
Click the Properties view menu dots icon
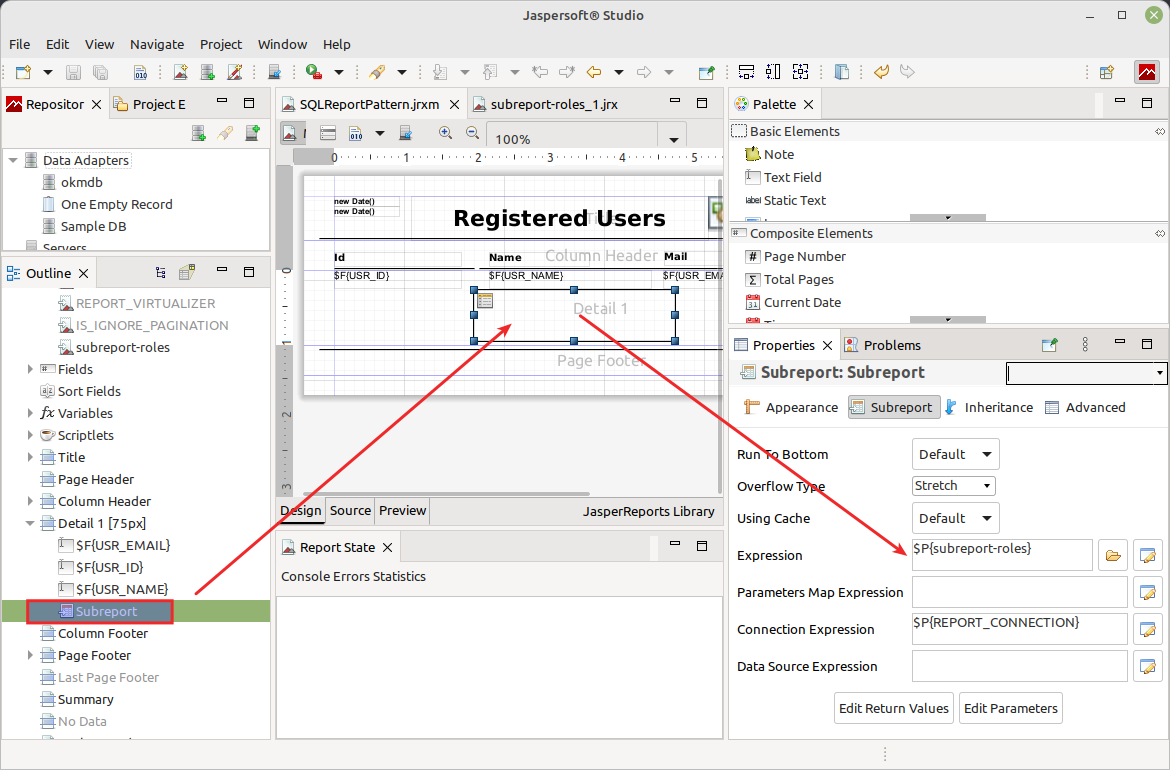click(1085, 345)
